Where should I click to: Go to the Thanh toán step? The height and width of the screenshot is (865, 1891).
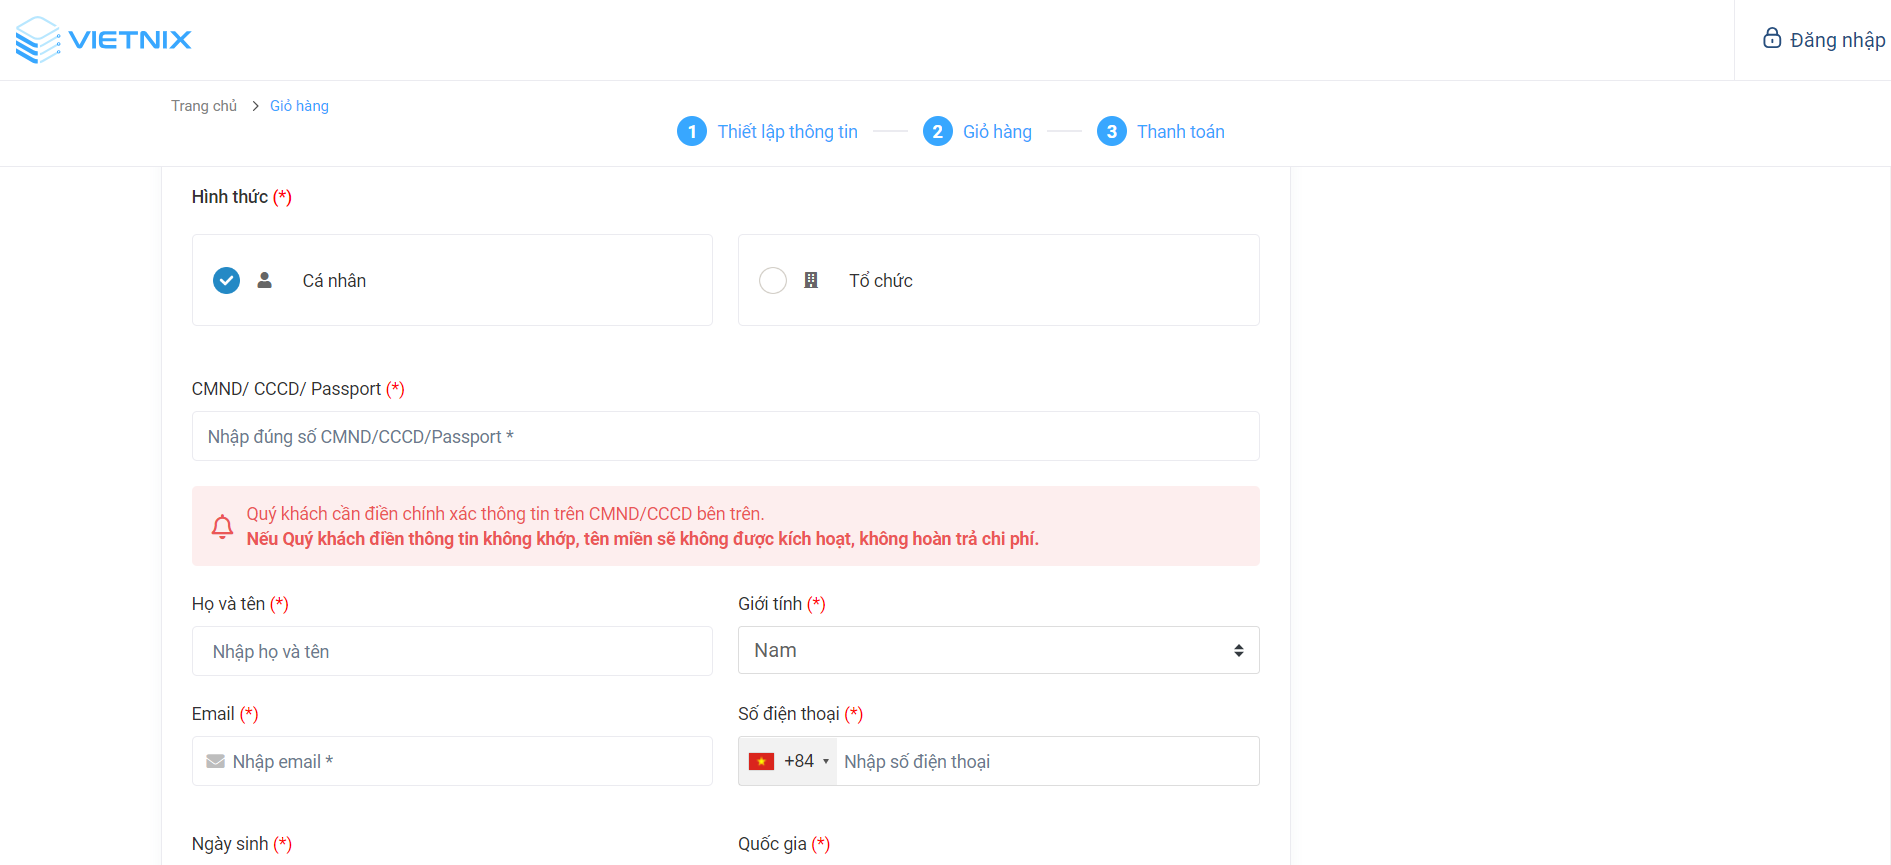[1180, 132]
